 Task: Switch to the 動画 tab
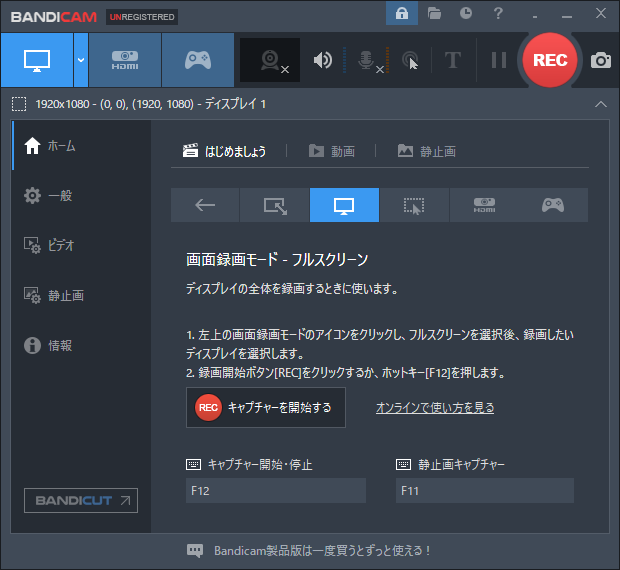pyautogui.click(x=331, y=151)
